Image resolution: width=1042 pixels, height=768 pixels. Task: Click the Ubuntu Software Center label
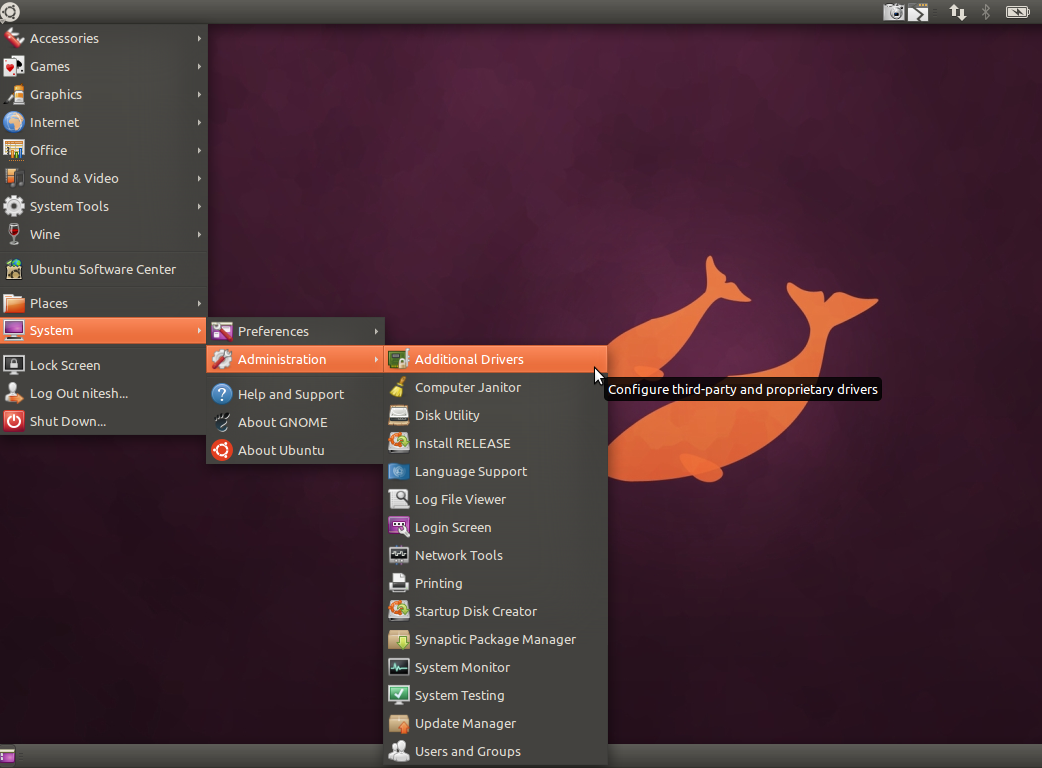[x=103, y=269]
